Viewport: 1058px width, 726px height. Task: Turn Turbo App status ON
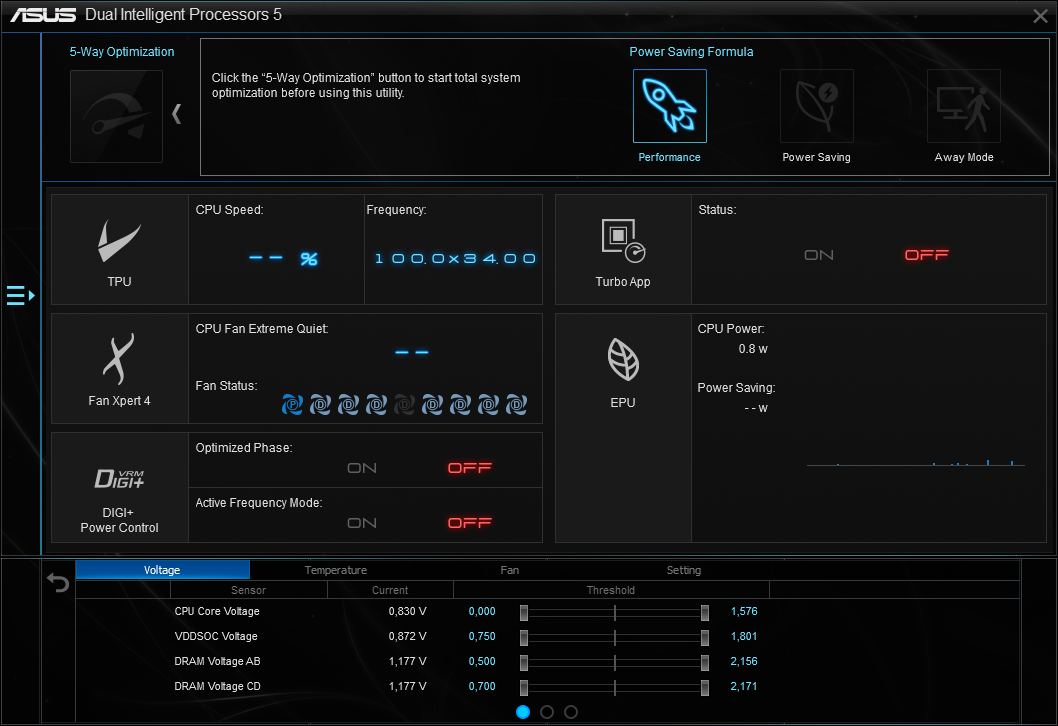(818, 255)
